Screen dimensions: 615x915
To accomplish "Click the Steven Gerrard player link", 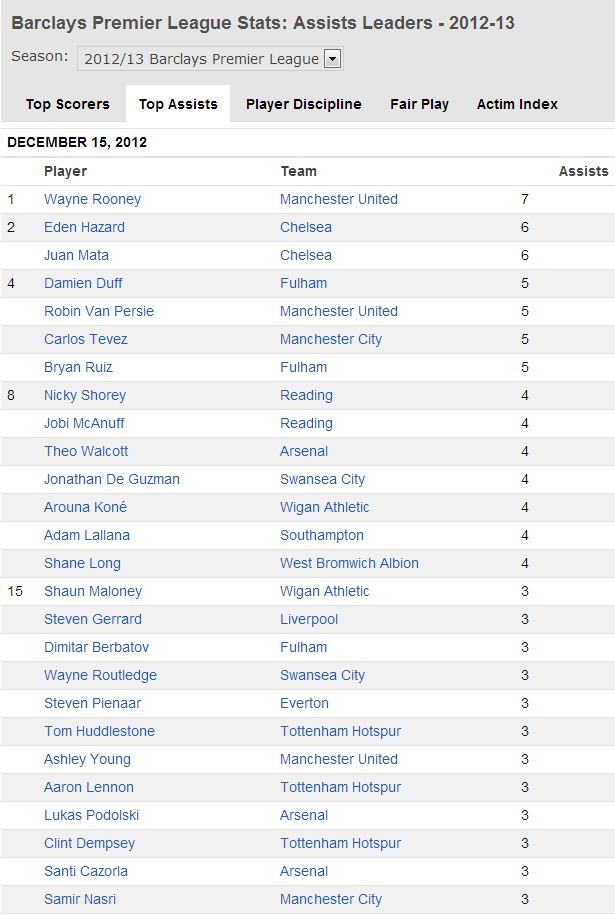I will click(93, 619).
